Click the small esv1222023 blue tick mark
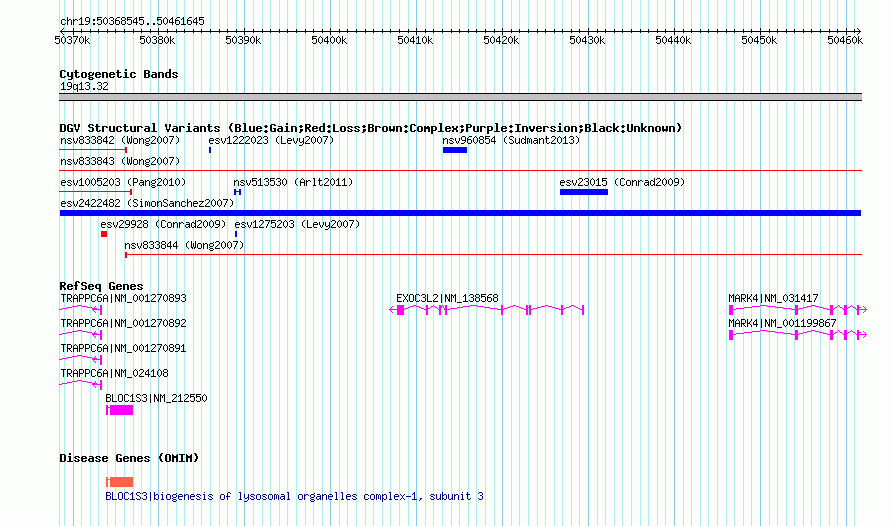Image resolution: width=890 pixels, height=526 pixels. (x=210, y=150)
